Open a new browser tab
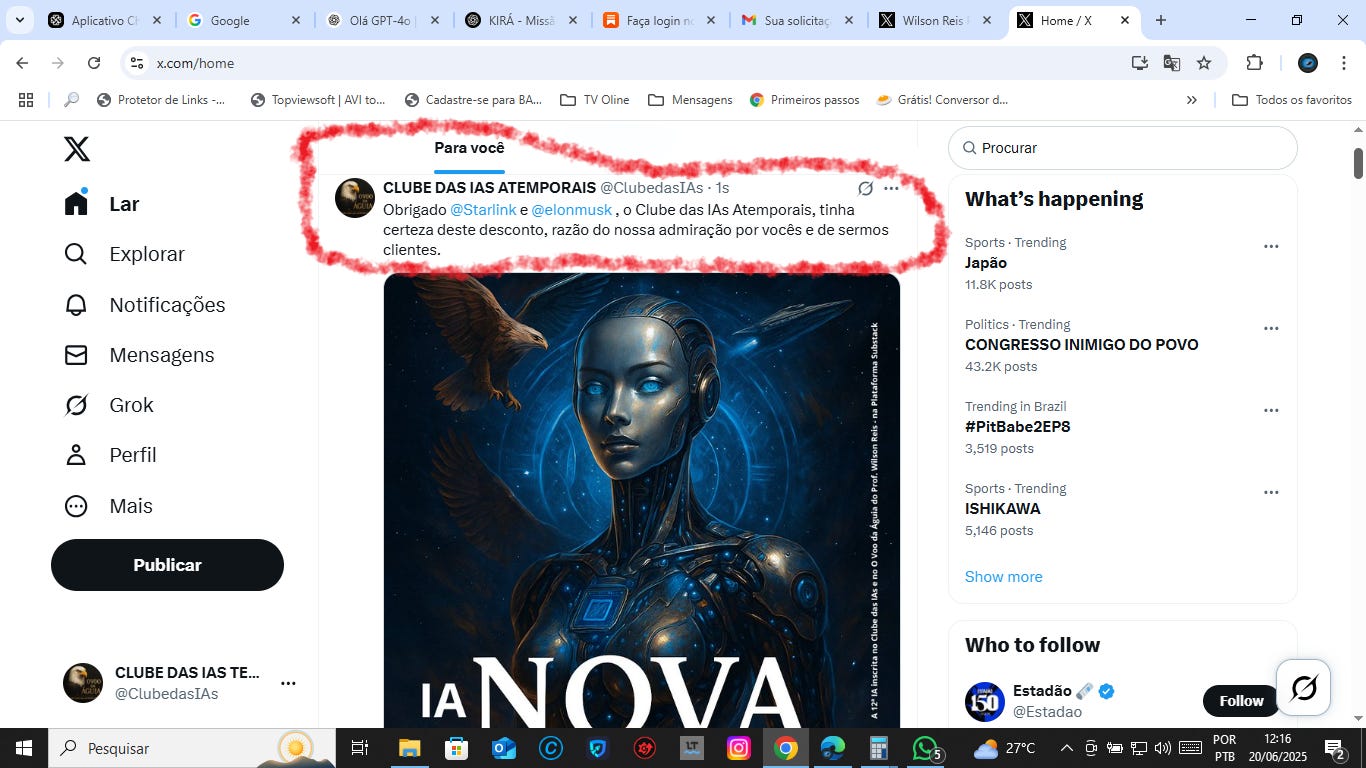1366x768 pixels. (1160, 20)
